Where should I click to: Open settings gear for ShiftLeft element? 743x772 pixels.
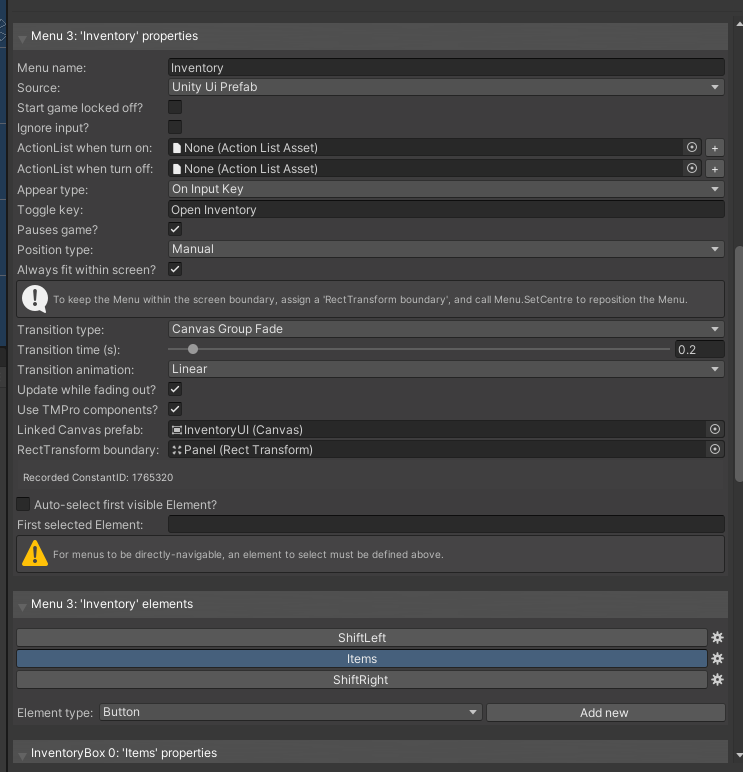(x=717, y=638)
